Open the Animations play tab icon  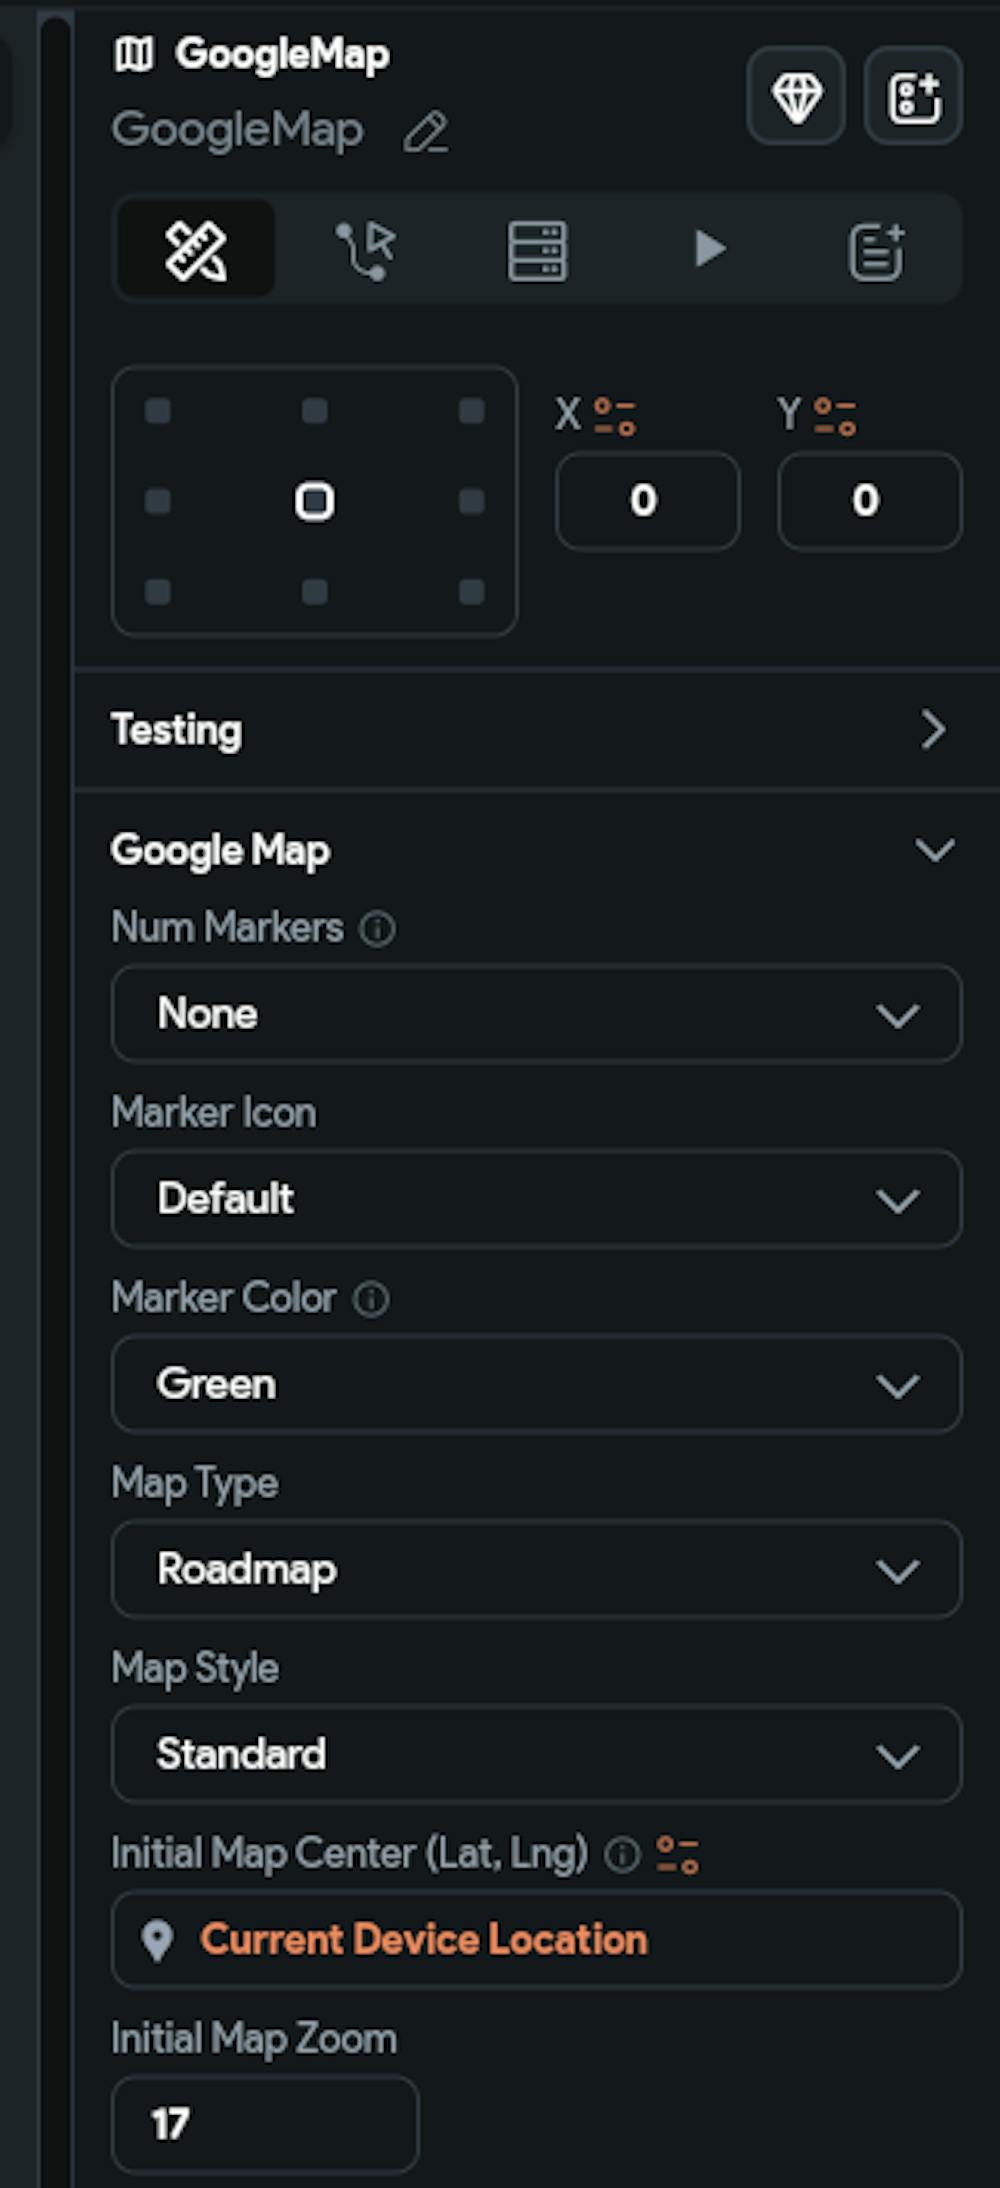[x=708, y=249]
